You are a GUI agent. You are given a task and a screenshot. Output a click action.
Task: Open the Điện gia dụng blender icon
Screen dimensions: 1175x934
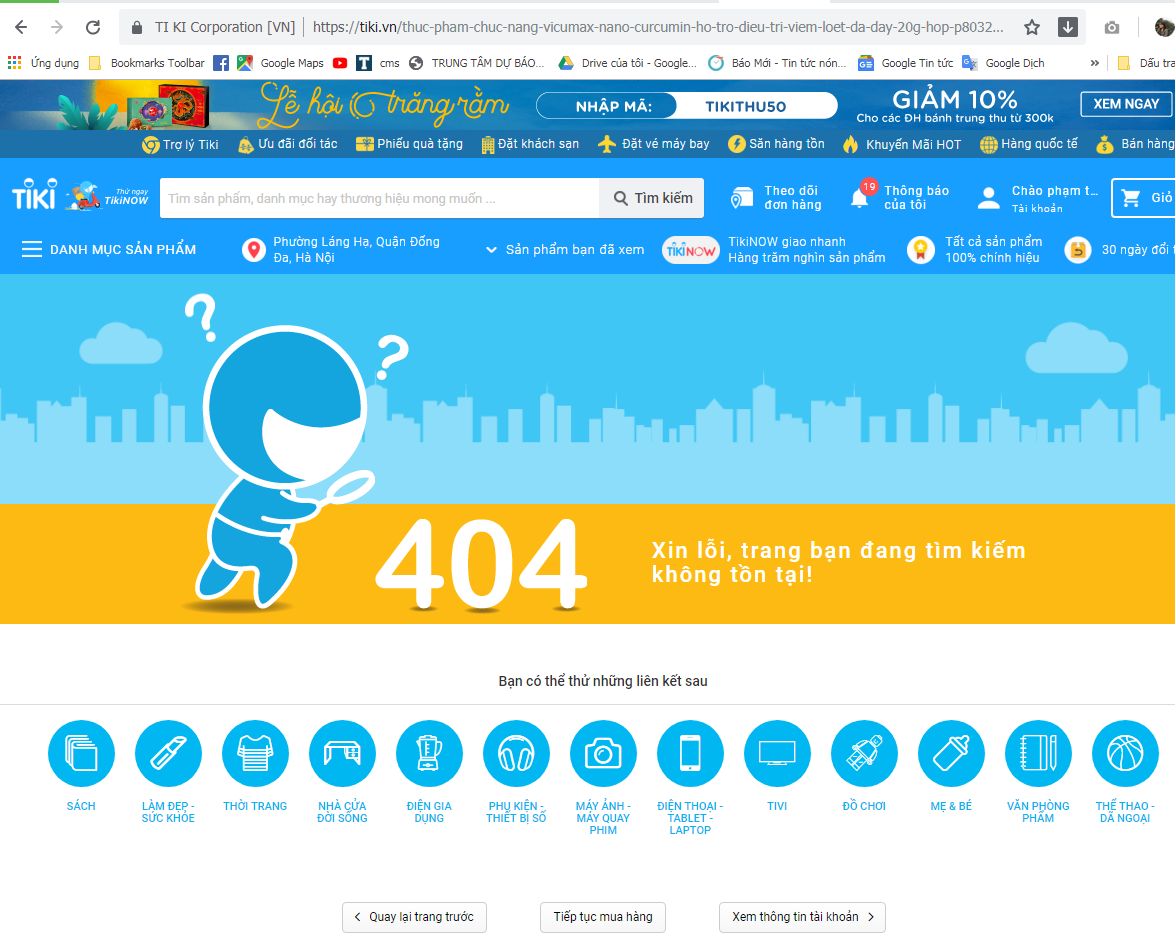tap(429, 754)
